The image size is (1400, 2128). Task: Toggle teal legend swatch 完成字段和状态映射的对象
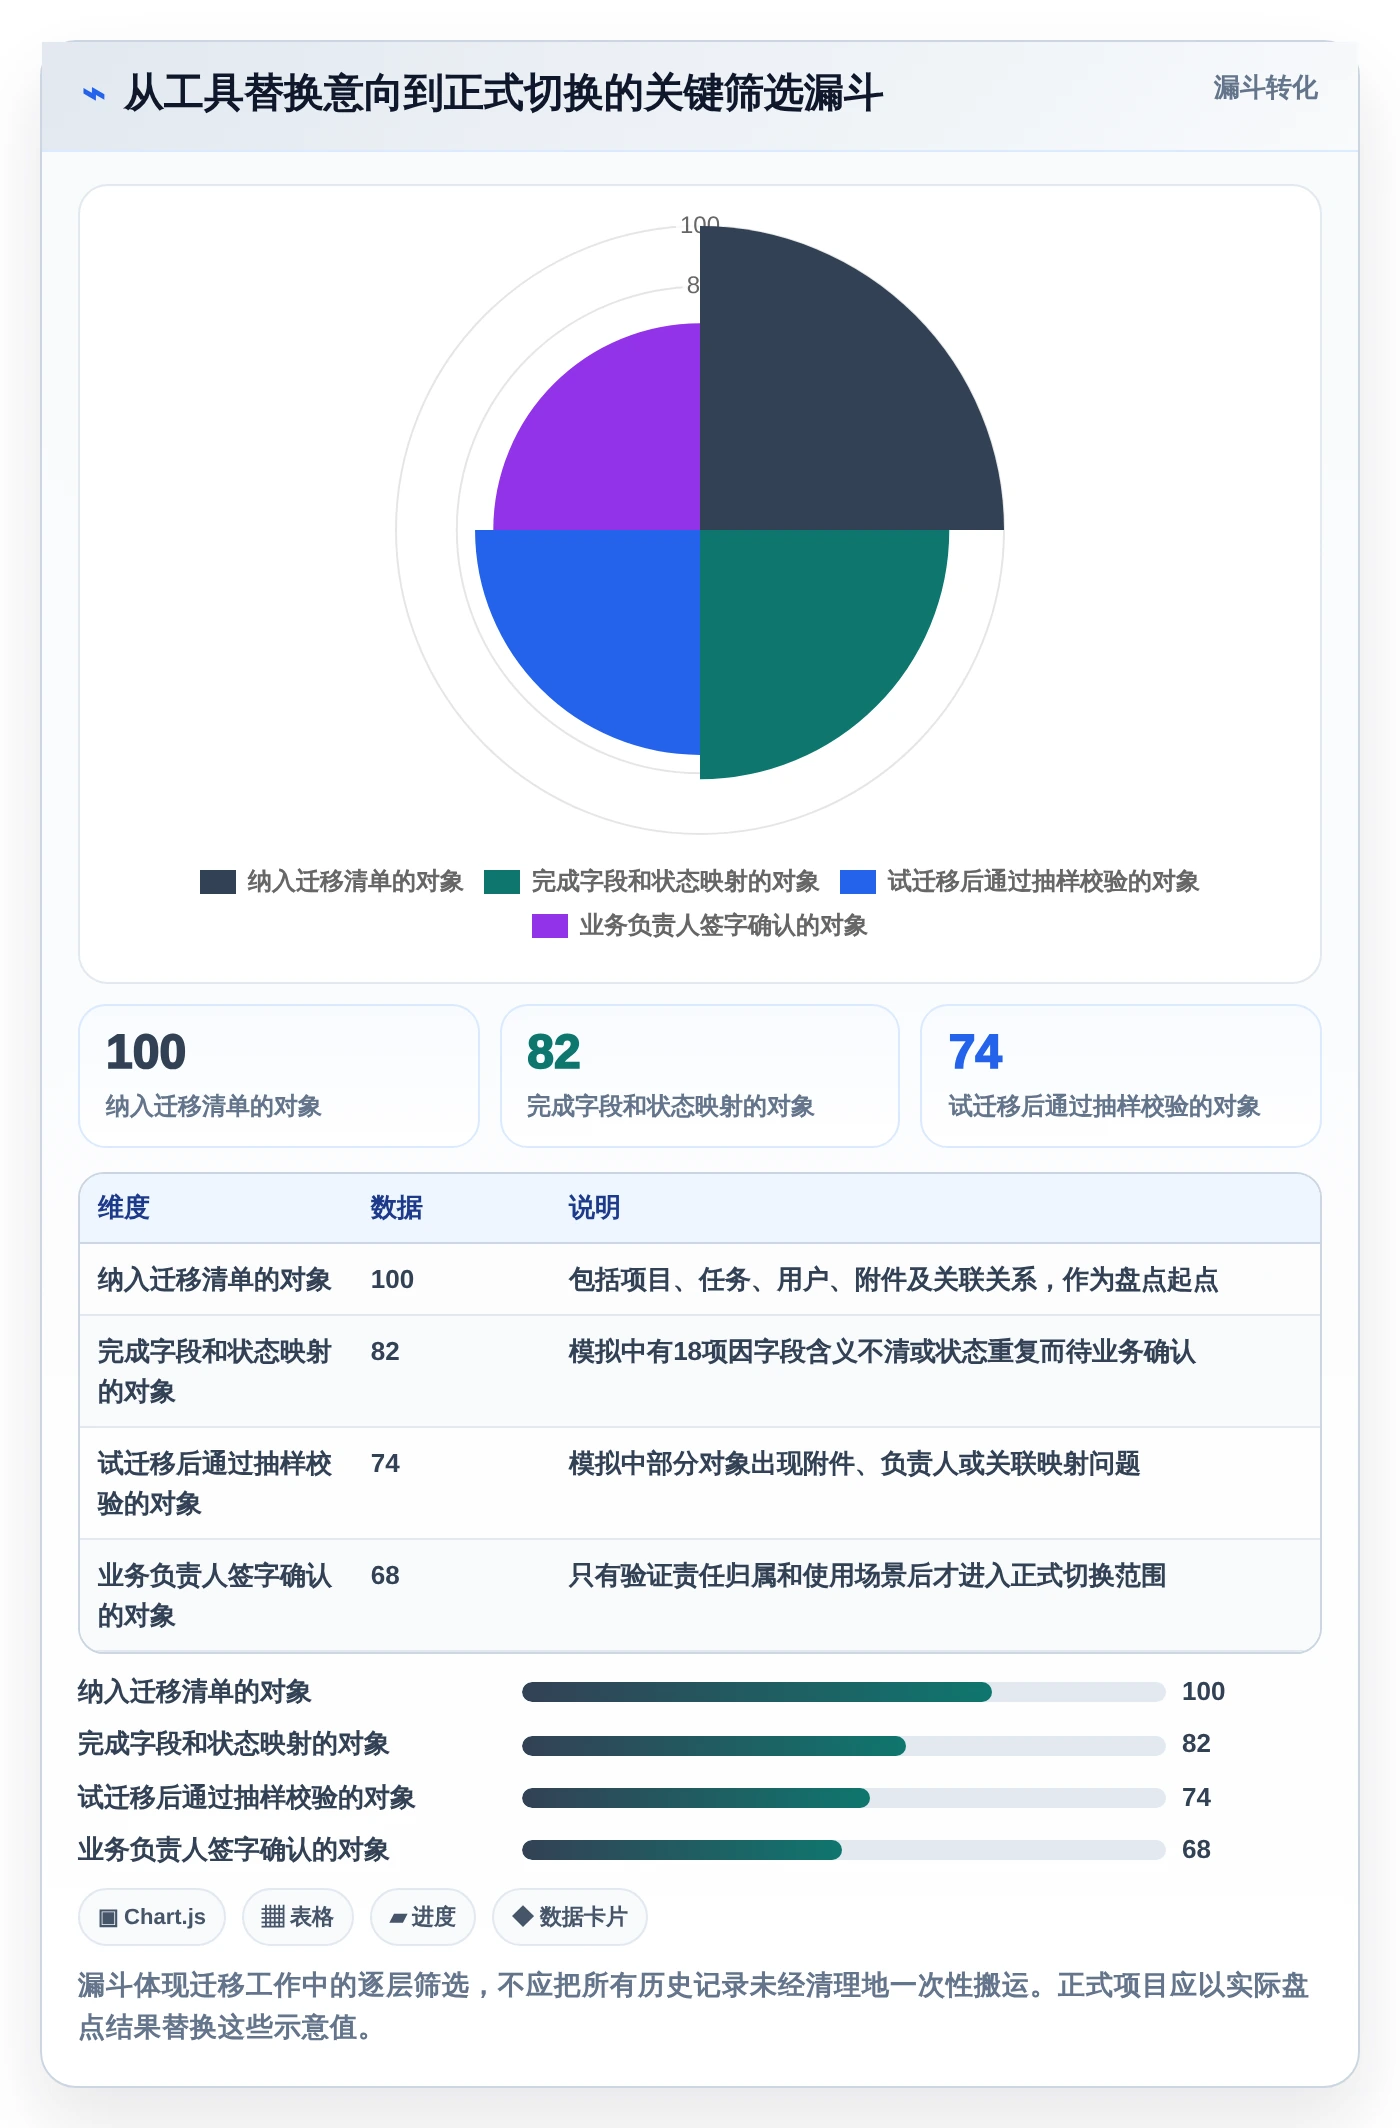pyautogui.click(x=502, y=881)
